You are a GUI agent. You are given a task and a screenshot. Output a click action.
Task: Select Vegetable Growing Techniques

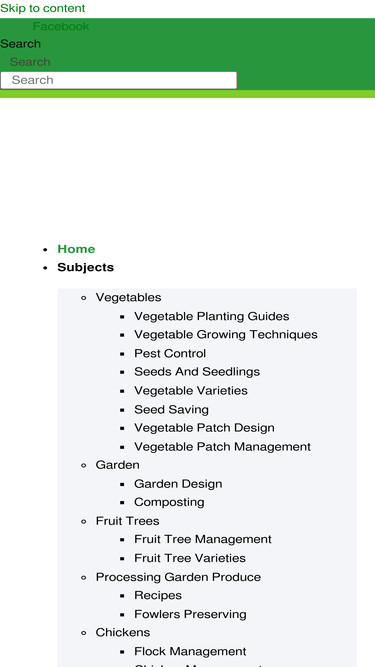pyautogui.click(x=226, y=335)
